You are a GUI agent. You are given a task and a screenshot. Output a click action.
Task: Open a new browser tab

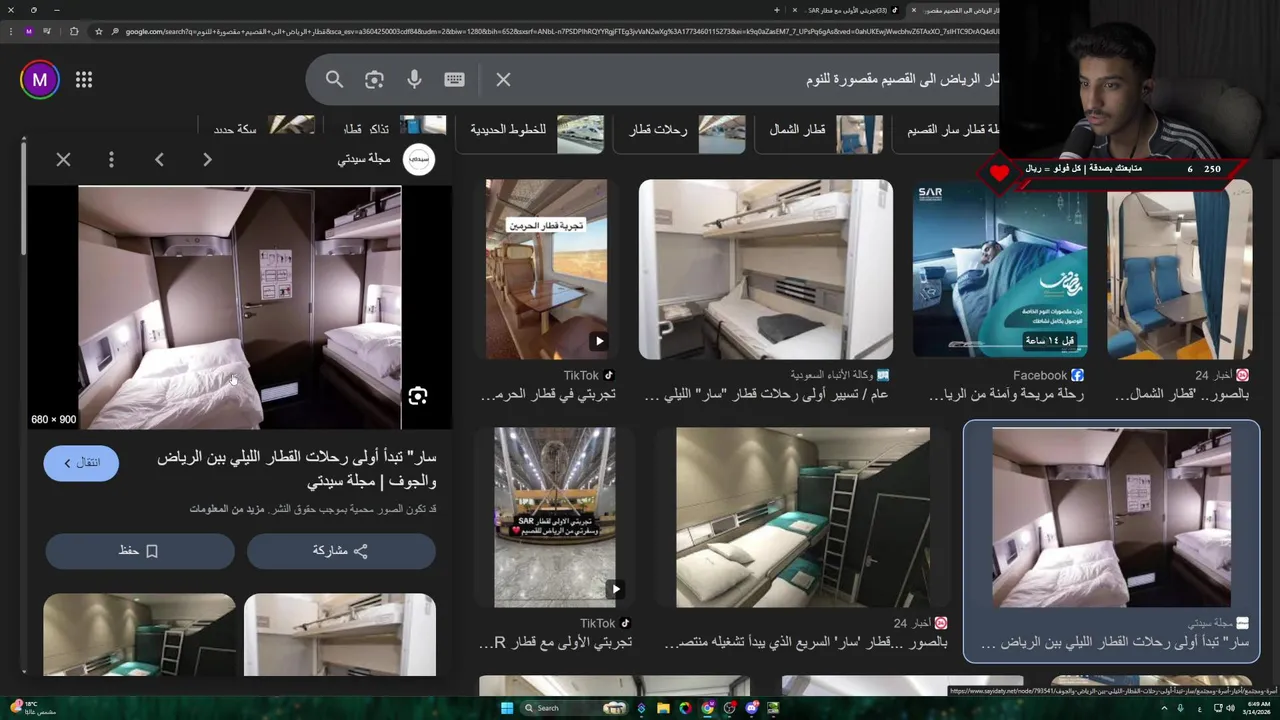click(776, 10)
